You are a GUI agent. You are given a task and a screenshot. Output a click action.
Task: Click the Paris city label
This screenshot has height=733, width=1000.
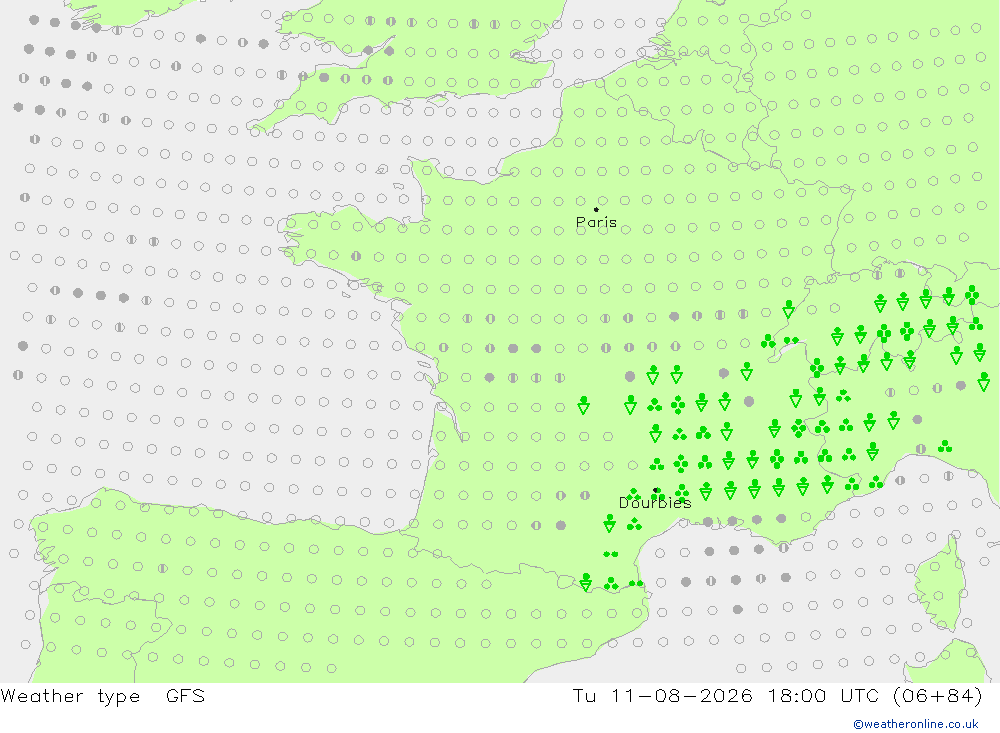[596, 223]
